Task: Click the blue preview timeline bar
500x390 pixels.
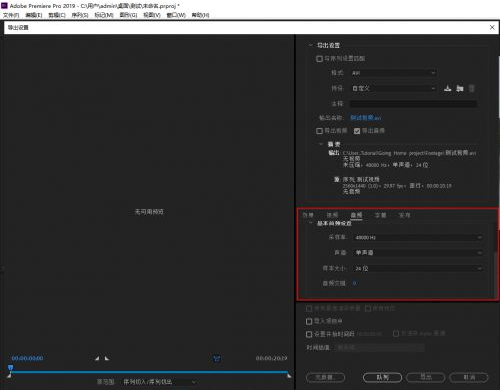Action: (149, 371)
